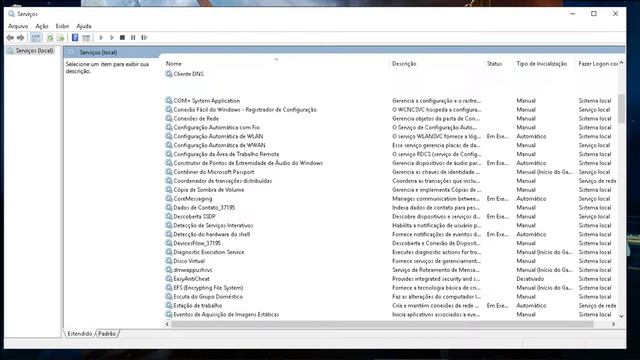This screenshot has width=640, height=360.
Task: Click gear icon beside Descoberta SSDP
Action: click(x=169, y=216)
